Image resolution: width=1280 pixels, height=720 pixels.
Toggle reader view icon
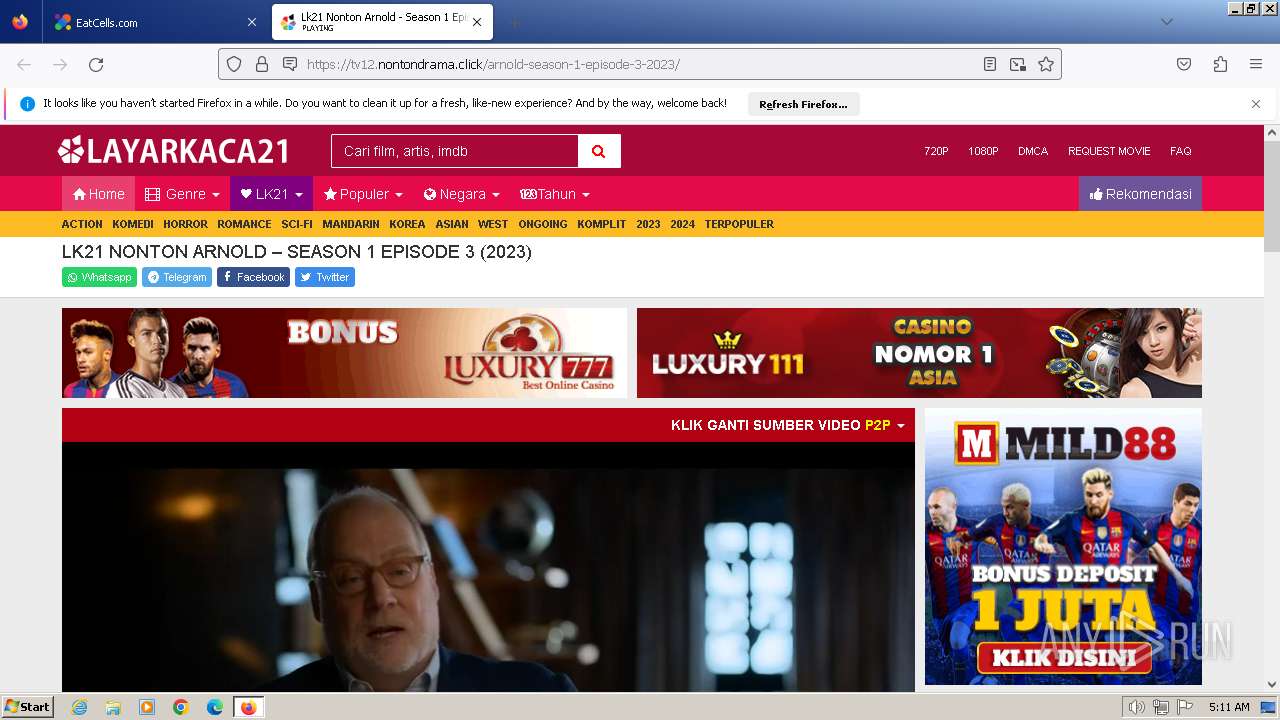pyautogui.click(x=990, y=64)
